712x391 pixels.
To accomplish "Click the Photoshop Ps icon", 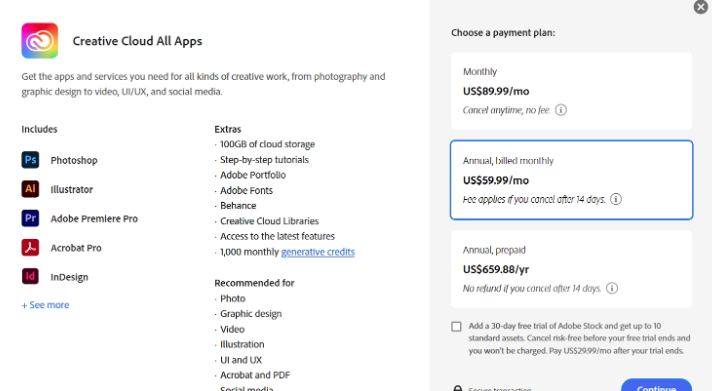I will [30, 160].
